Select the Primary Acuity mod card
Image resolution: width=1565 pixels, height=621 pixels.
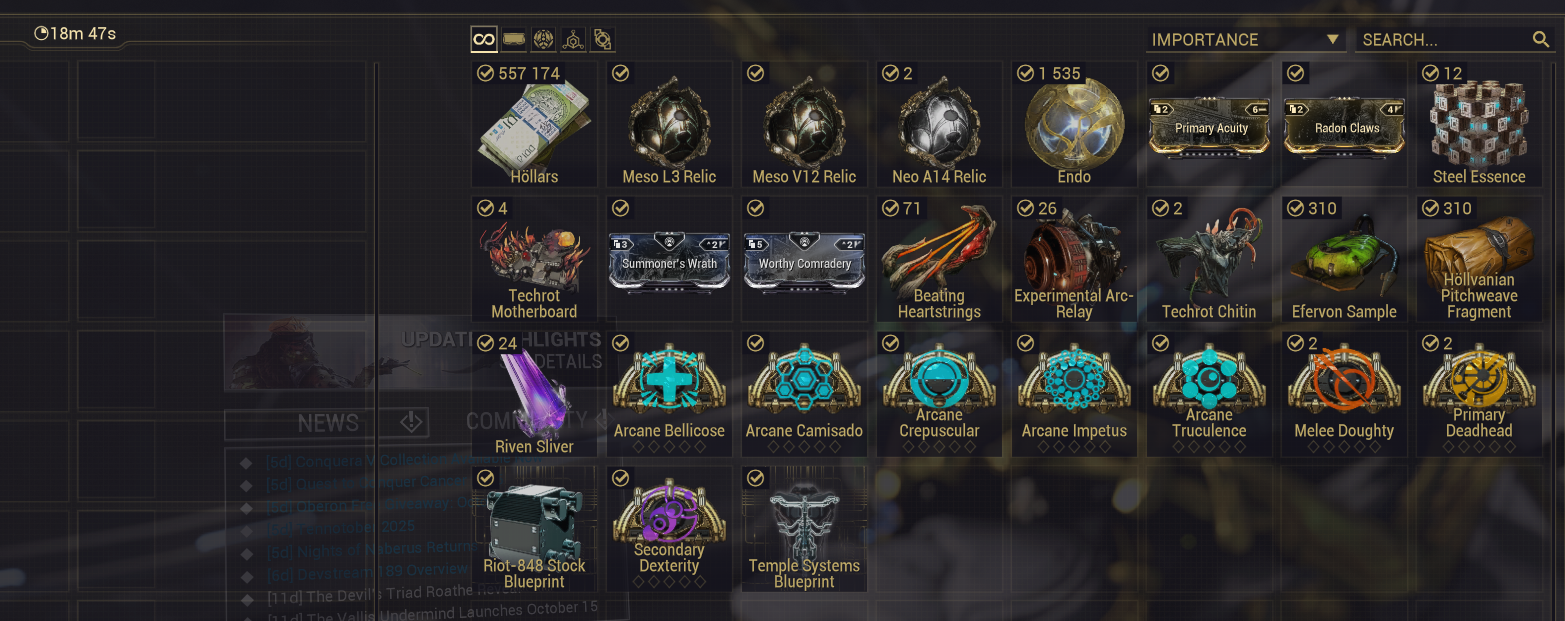(x=1209, y=125)
